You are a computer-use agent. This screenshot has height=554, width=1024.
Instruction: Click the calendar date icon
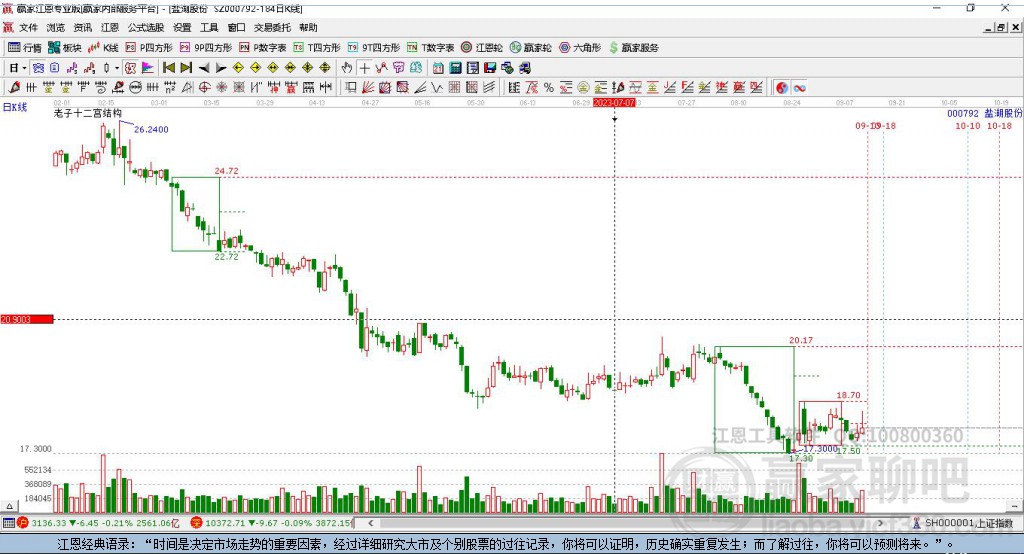point(438,68)
